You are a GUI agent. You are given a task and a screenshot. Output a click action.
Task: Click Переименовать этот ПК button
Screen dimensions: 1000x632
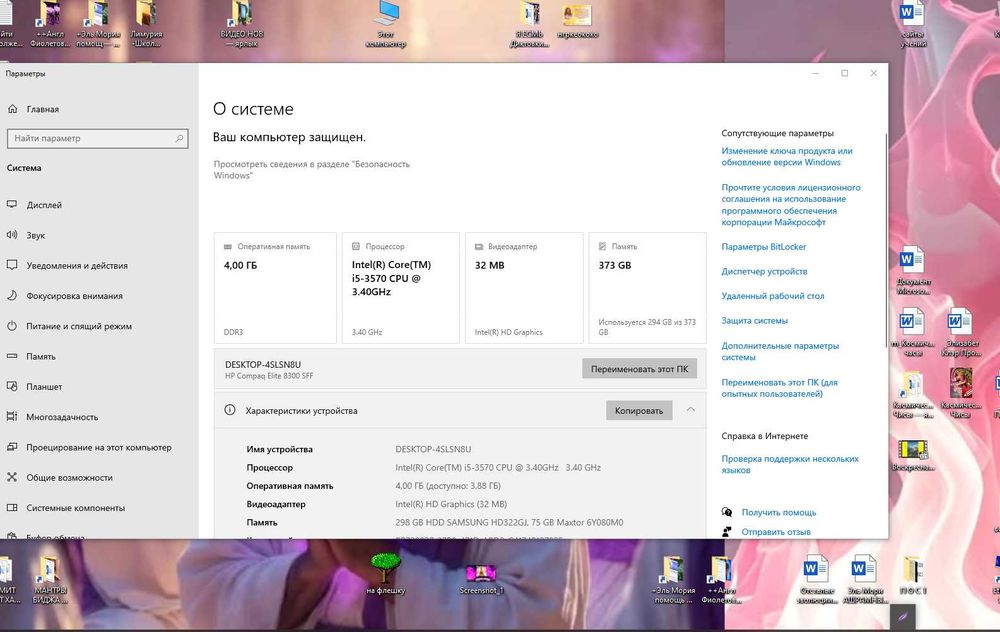pyautogui.click(x=639, y=369)
